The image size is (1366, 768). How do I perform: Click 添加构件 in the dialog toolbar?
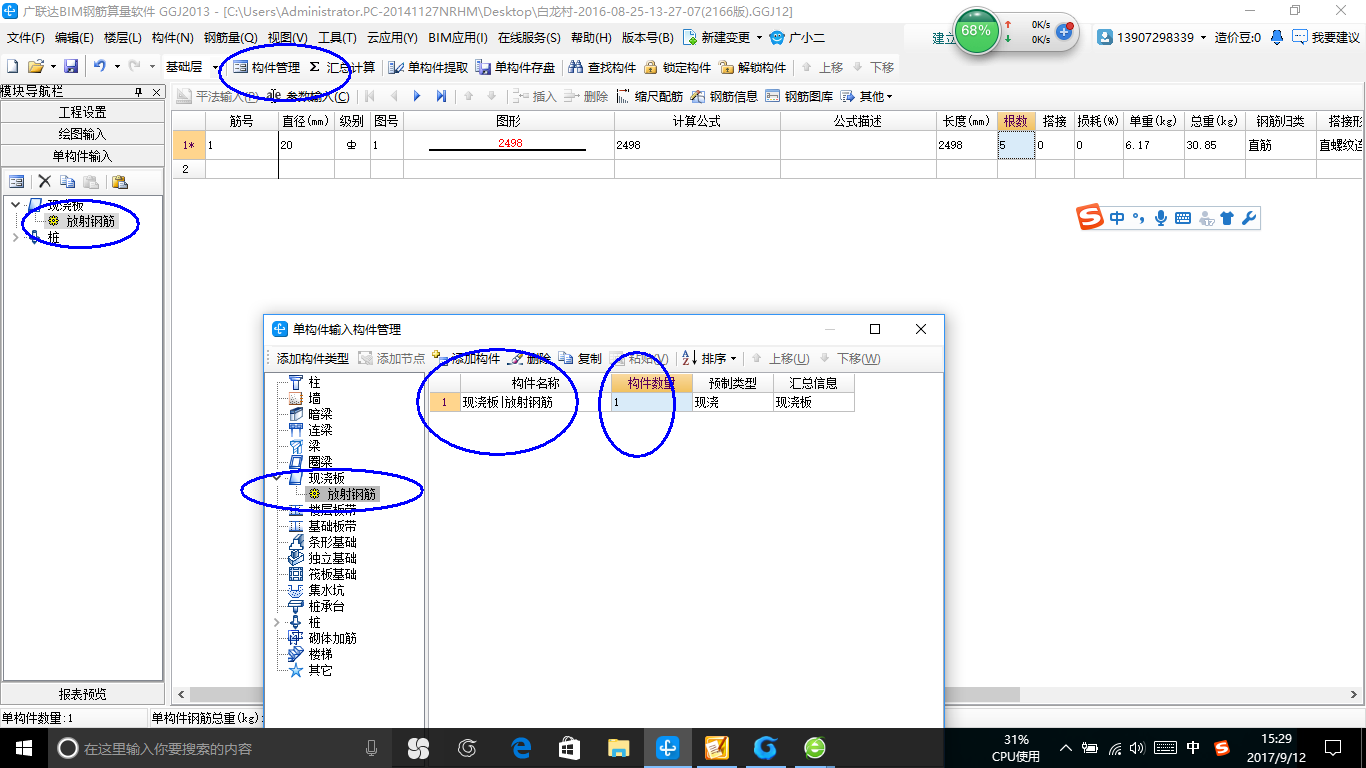[466, 359]
